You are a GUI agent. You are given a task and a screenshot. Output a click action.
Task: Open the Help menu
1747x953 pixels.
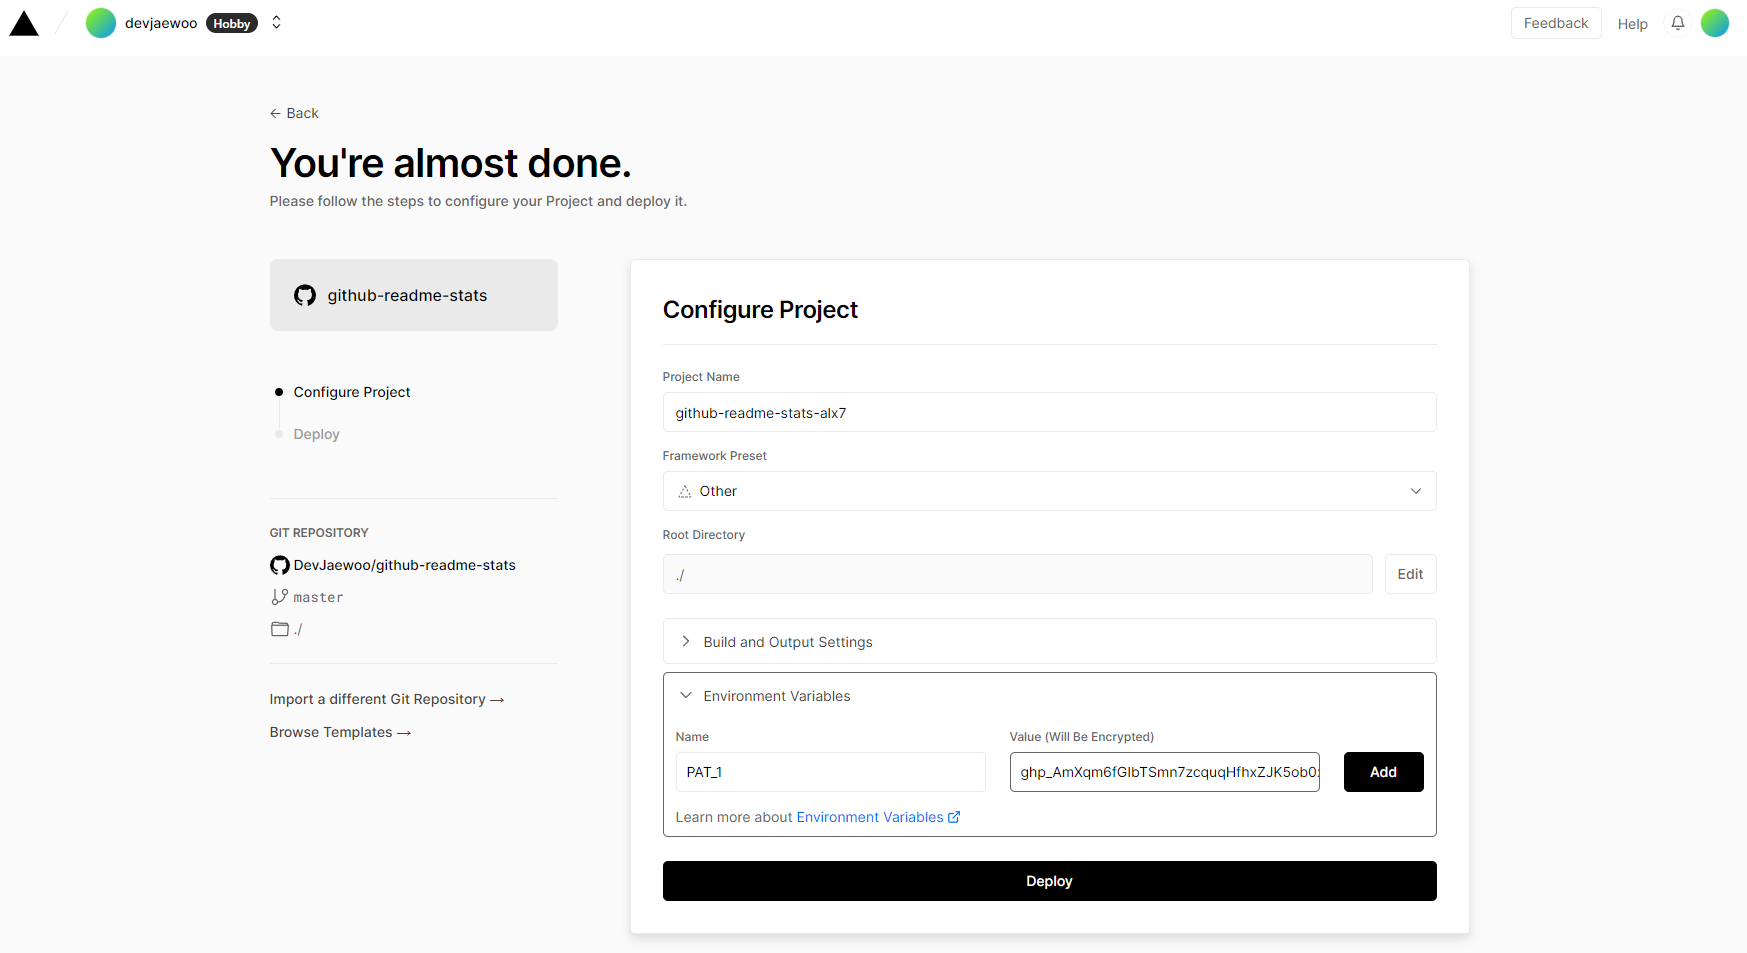tap(1632, 24)
